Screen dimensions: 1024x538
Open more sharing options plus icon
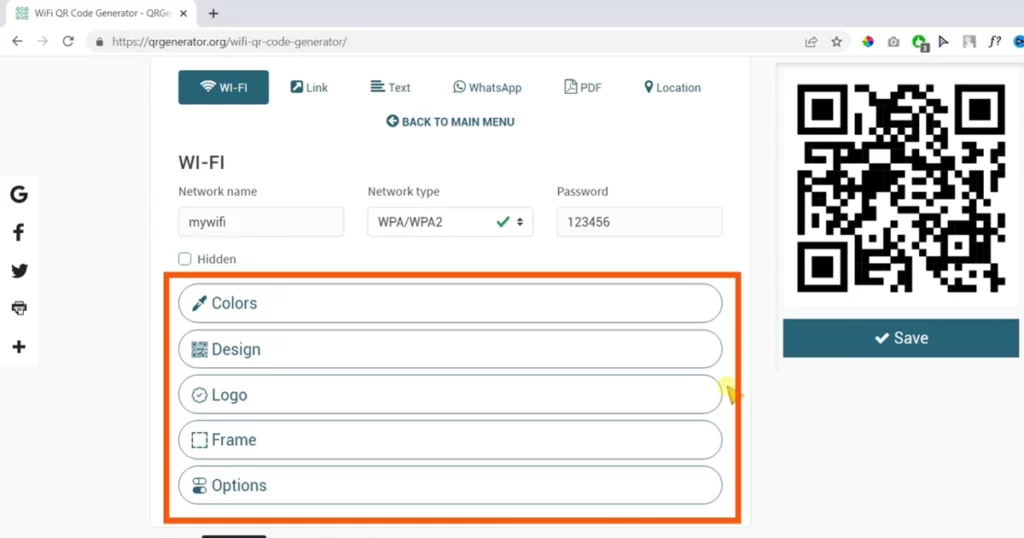coord(19,347)
